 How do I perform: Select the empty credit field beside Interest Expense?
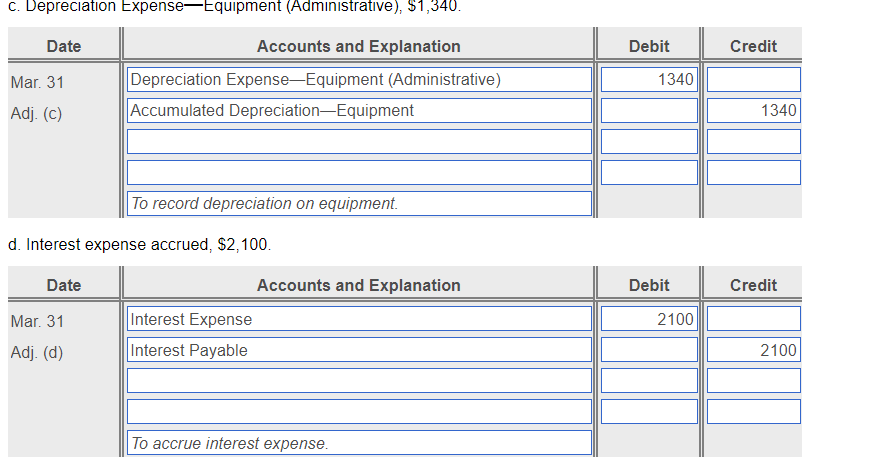click(x=754, y=319)
